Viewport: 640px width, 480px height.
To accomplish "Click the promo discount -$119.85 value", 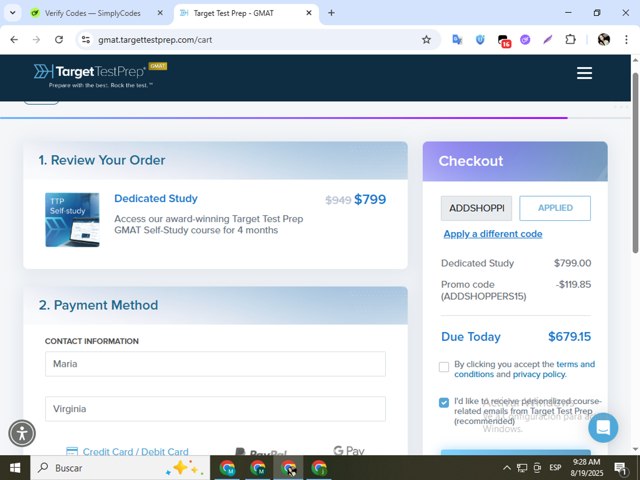I will point(573,284).
